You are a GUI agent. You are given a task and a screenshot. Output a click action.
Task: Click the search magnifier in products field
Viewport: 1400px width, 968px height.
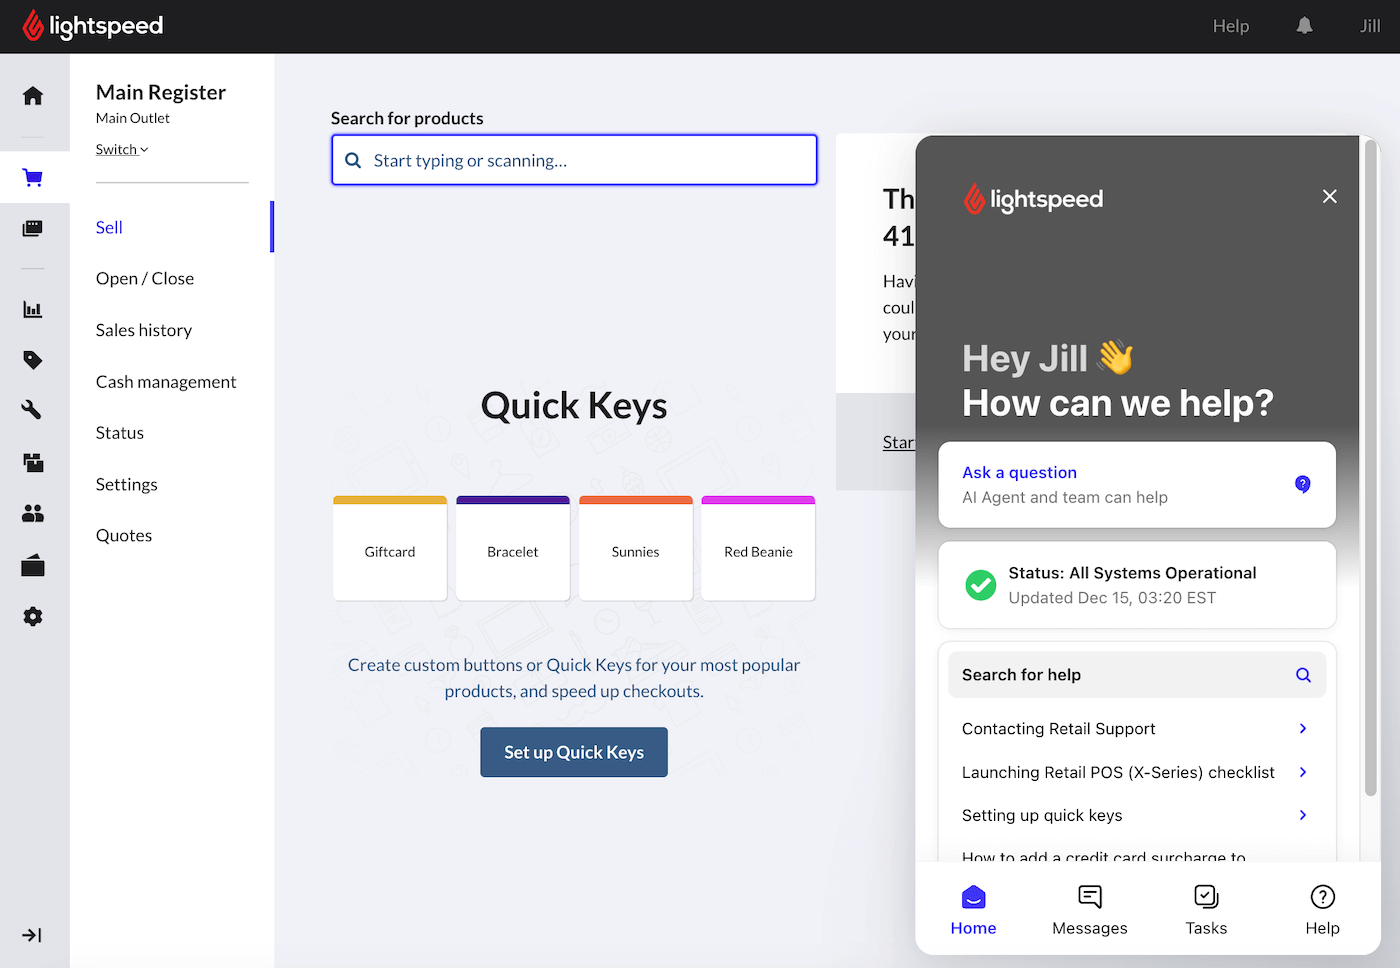(353, 160)
